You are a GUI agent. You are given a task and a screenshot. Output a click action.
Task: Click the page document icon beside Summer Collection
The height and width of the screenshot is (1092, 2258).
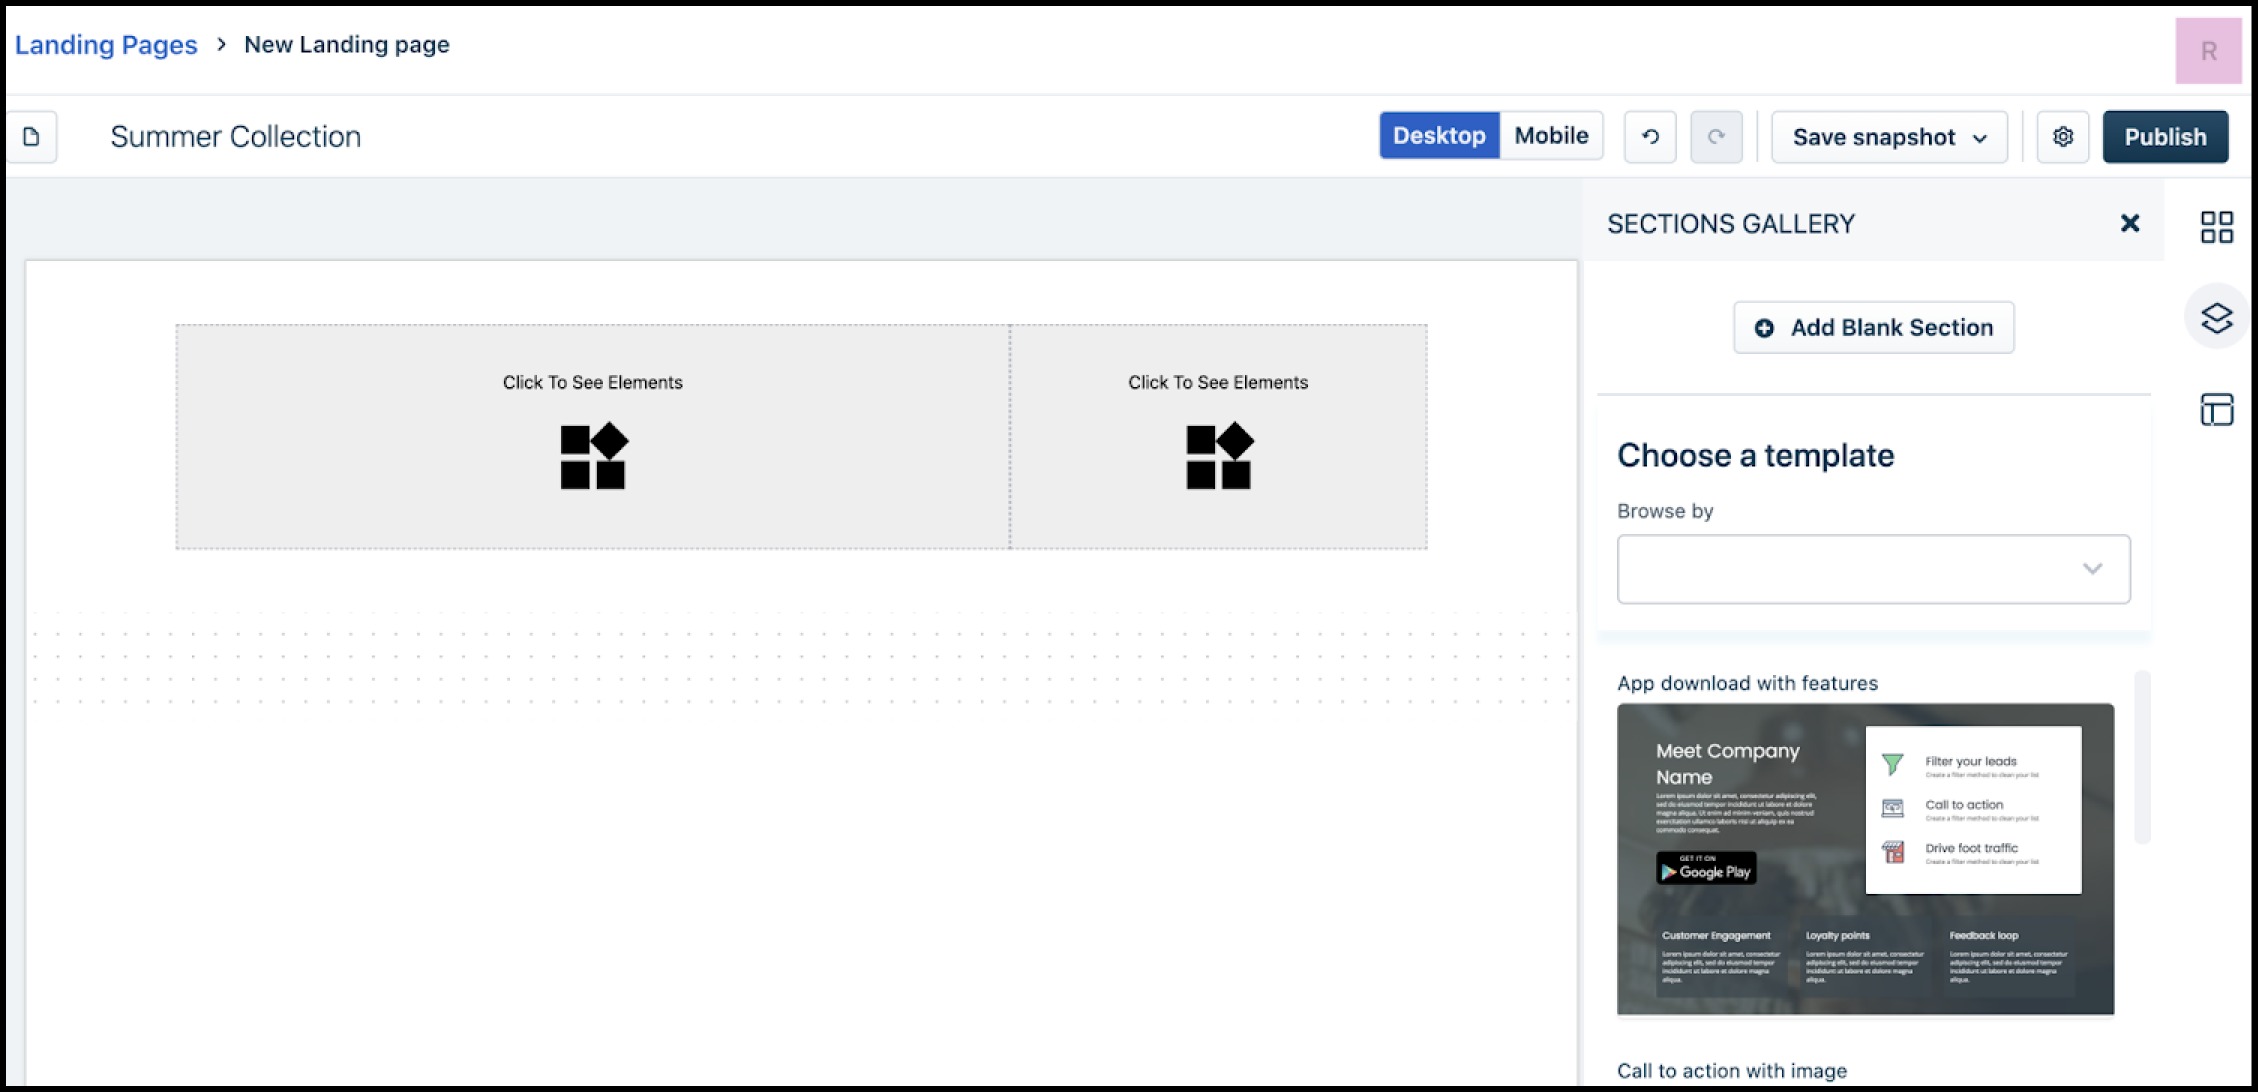pyautogui.click(x=32, y=137)
